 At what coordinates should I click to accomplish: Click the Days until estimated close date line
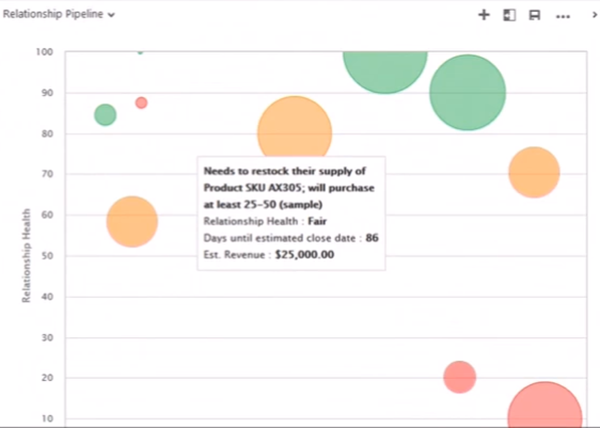(x=290, y=238)
